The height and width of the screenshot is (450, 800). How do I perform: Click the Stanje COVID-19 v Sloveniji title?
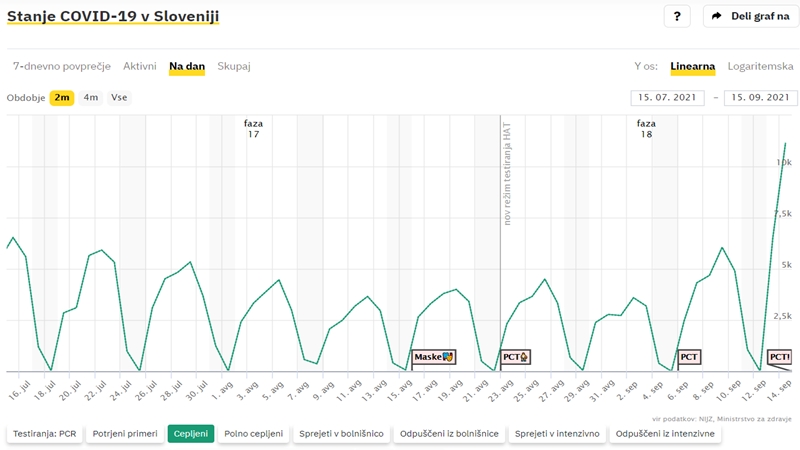pyautogui.click(x=113, y=16)
